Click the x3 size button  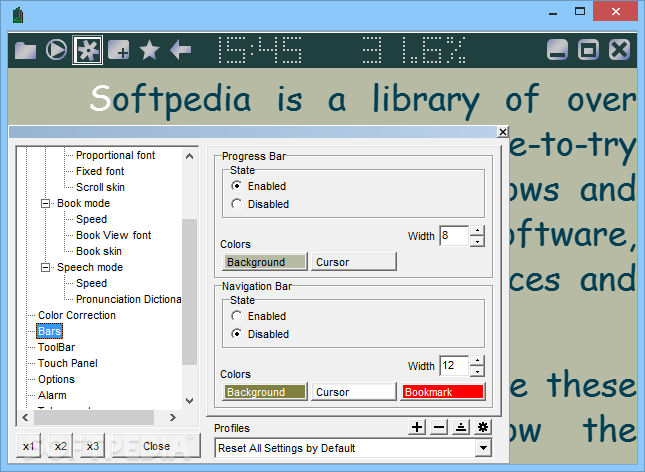(x=93, y=446)
